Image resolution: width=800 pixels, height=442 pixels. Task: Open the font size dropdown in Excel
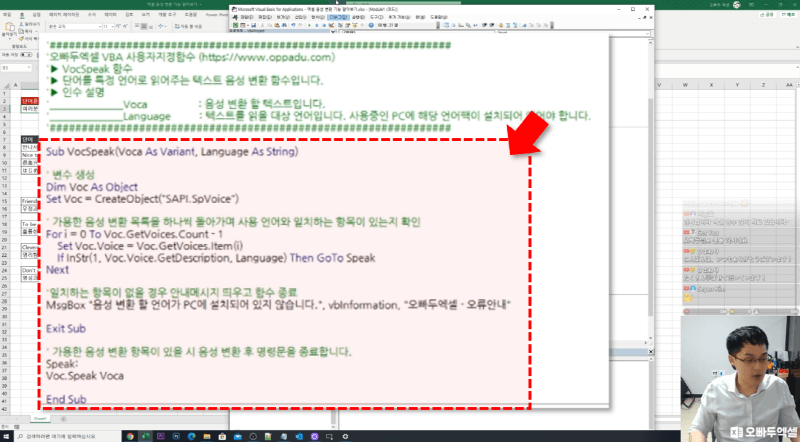[112, 27]
